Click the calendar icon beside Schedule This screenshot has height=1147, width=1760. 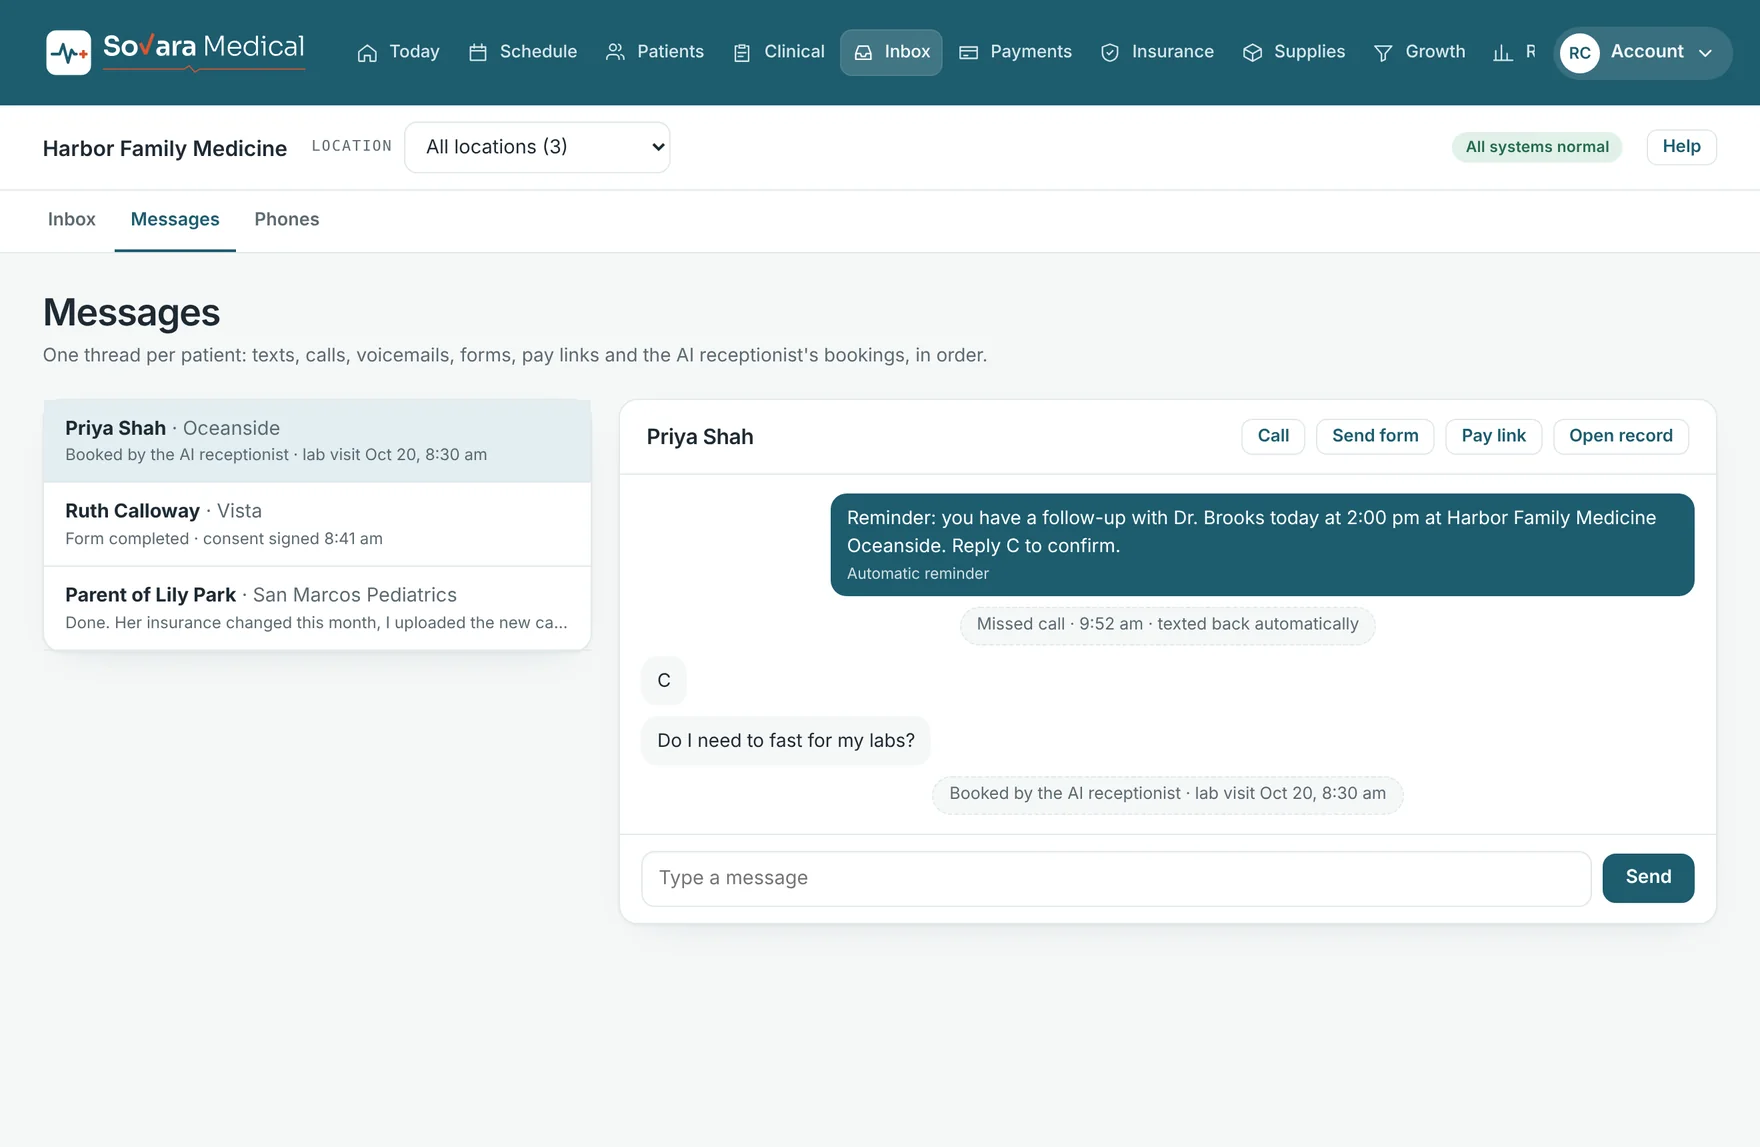(478, 53)
